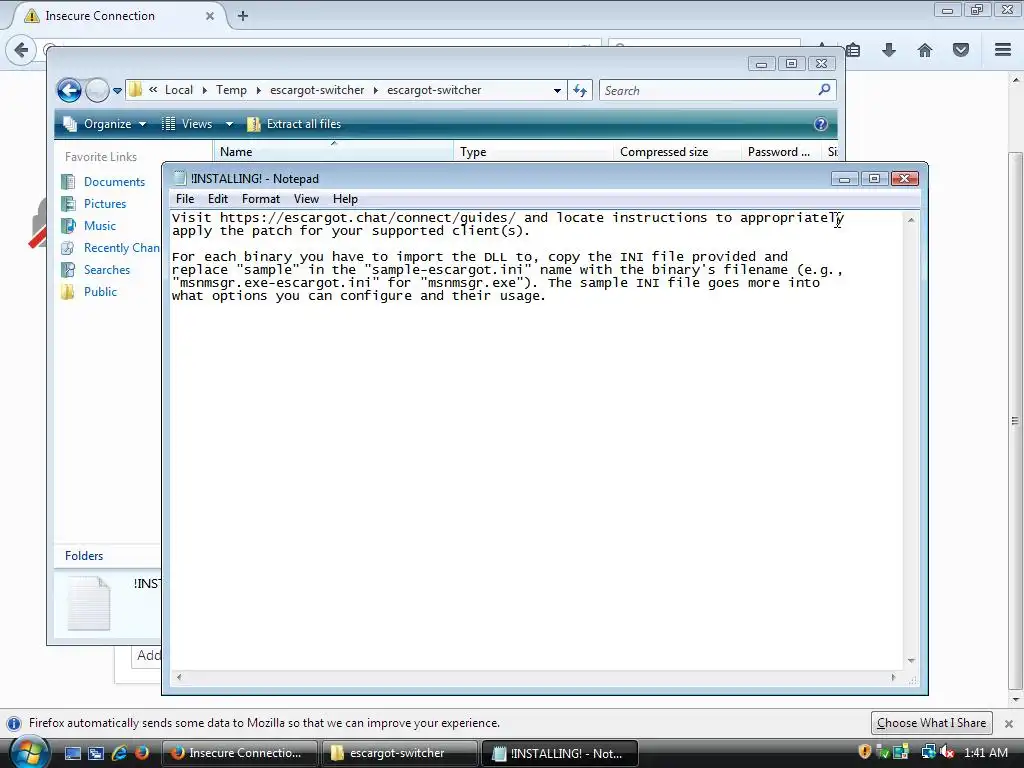Click the info icon on notification bar
This screenshot has height=768, width=1024.
pos(13,724)
